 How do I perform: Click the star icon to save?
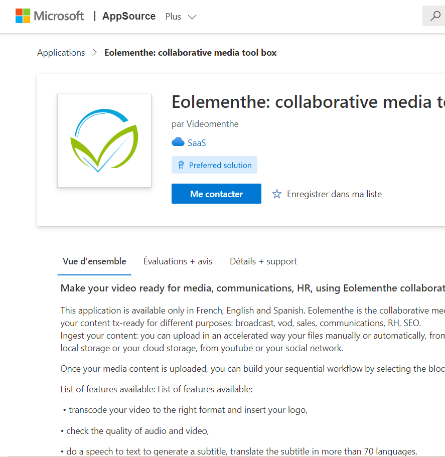tap(276, 194)
